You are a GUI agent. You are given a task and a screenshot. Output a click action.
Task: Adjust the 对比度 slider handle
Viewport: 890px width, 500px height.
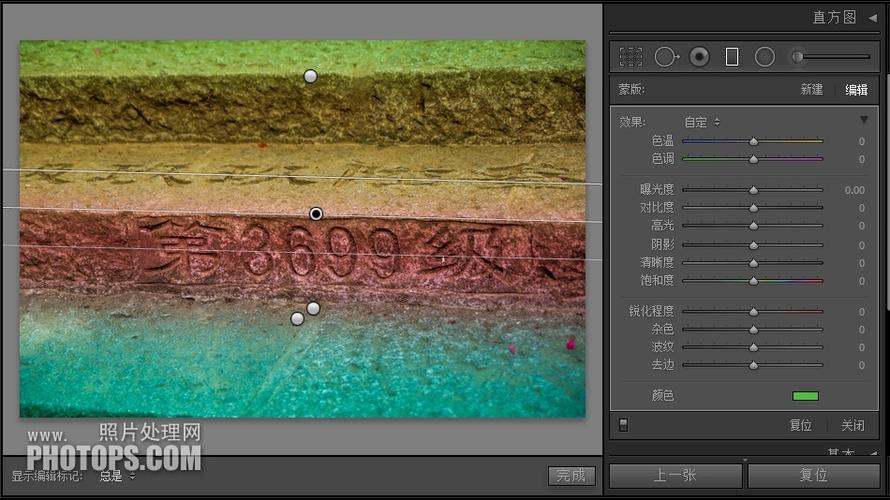(x=754, y=208)
